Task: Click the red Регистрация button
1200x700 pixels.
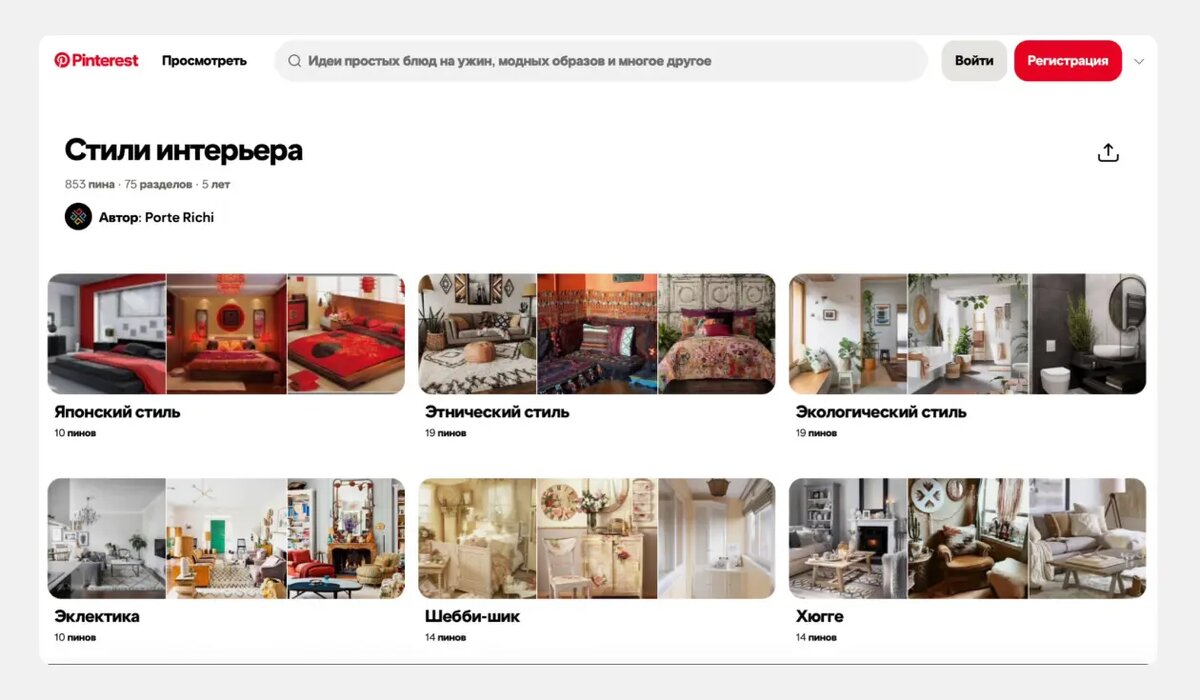Action: click(x=1068, y=61)
